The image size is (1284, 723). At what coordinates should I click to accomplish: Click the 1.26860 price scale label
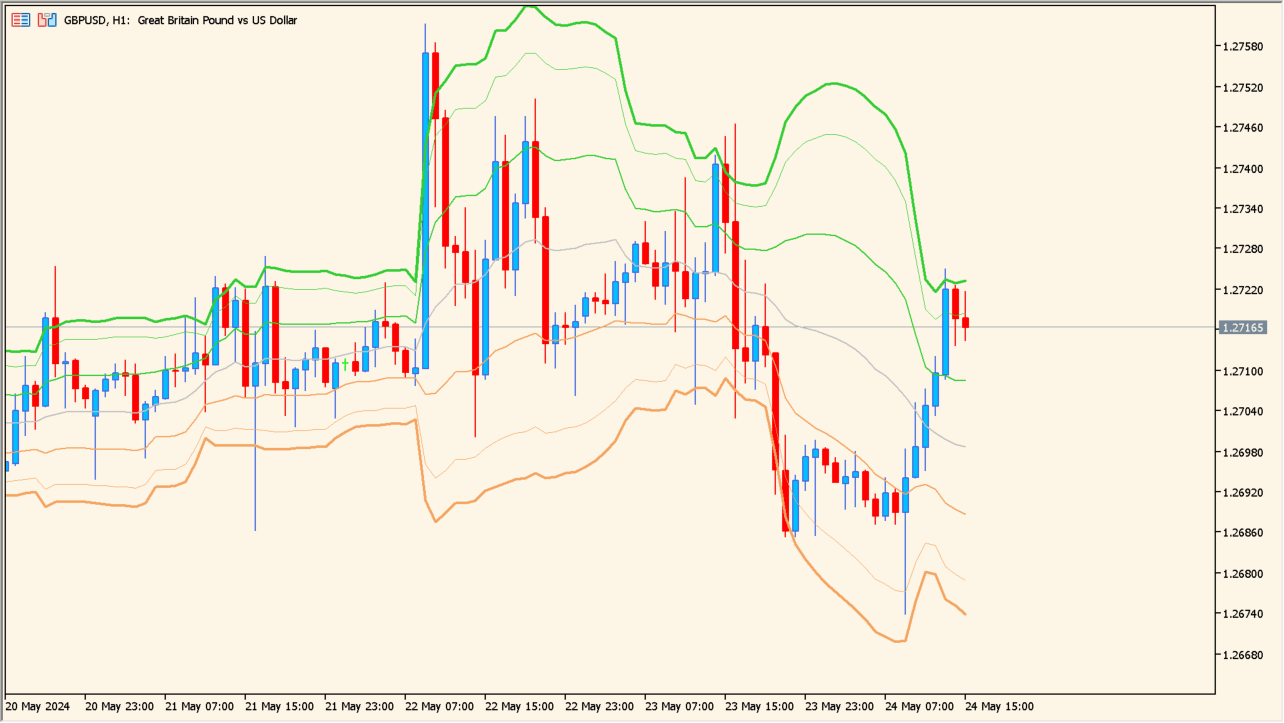pos(1244,533)
